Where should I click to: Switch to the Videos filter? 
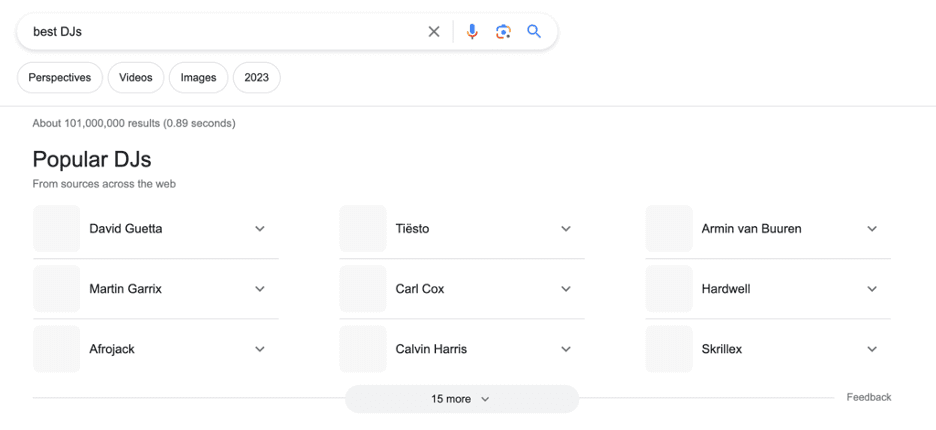tap(136, 78)
